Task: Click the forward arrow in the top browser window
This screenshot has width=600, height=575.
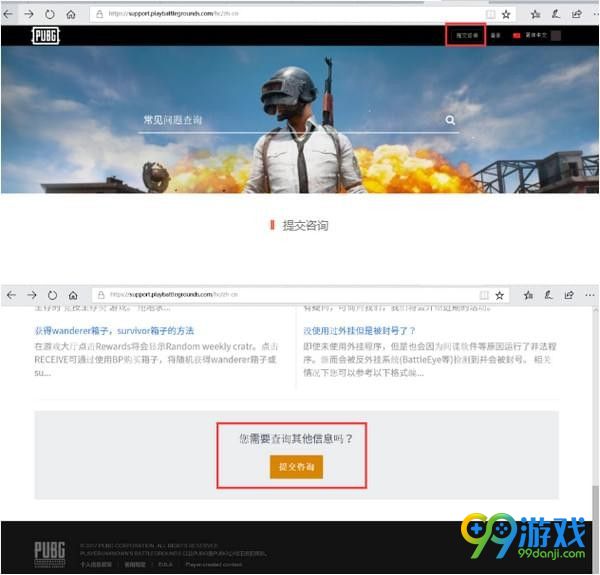Action: click(29, 15)
